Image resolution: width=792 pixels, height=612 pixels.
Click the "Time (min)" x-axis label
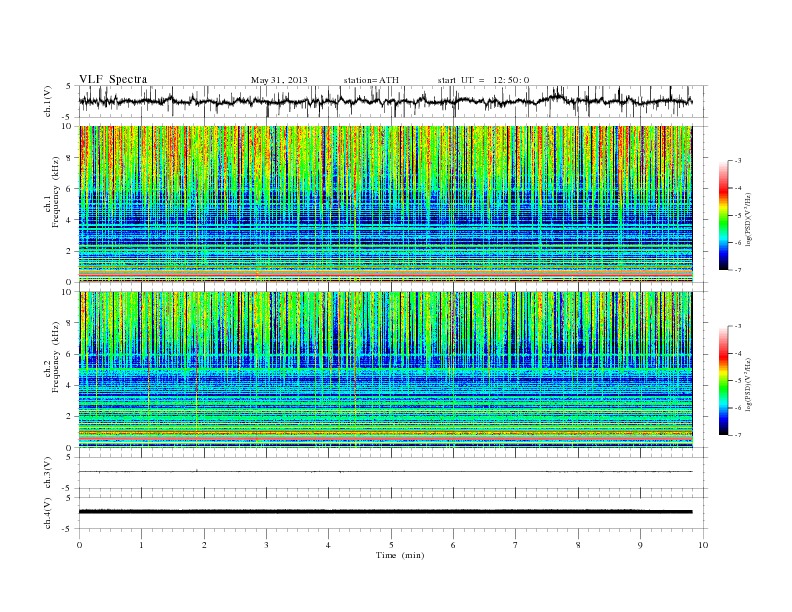click(400, 555)
